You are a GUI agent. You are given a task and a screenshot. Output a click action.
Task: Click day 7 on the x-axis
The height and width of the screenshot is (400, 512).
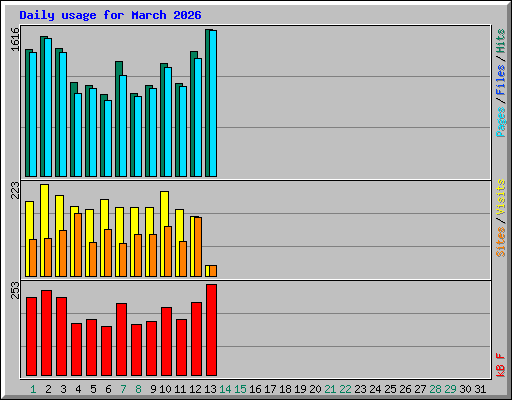(x=123, y=389)
